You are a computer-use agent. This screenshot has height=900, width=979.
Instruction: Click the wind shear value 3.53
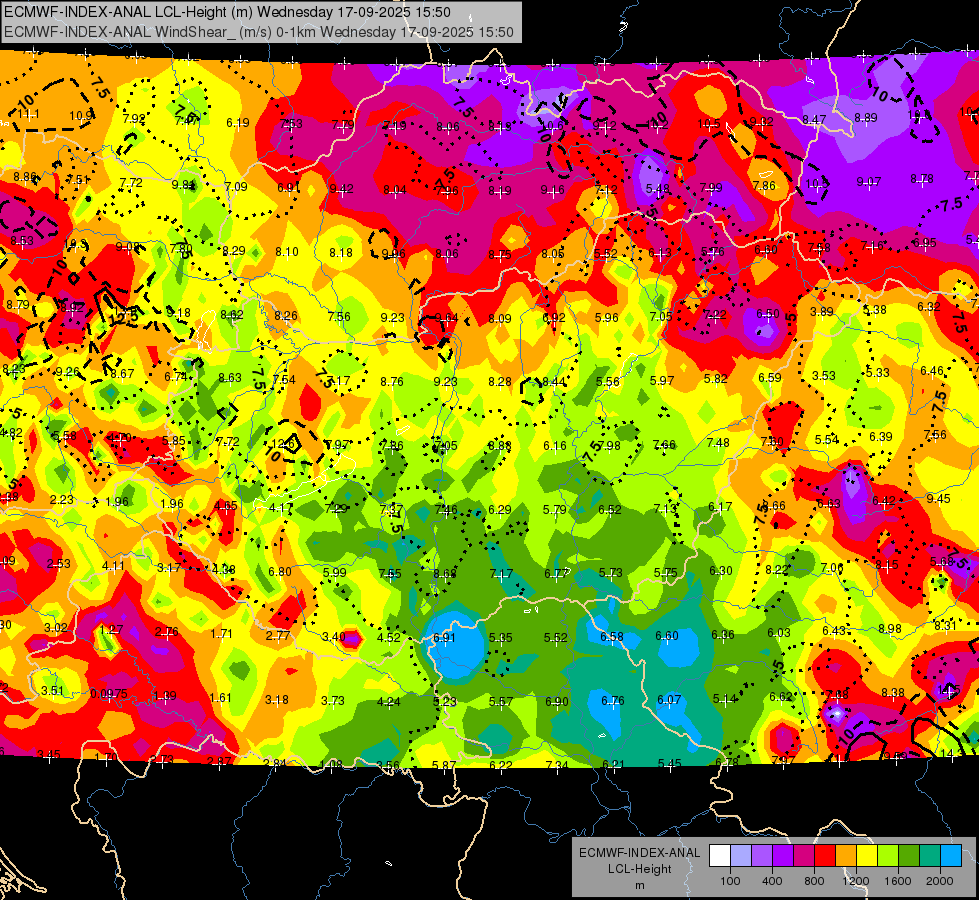(x=824, y=375)
